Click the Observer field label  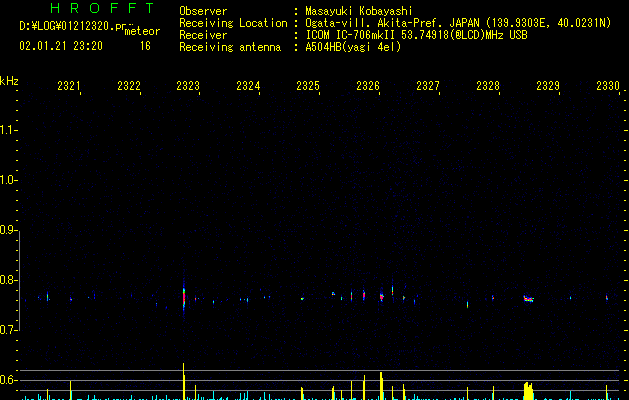coord(203,11)
